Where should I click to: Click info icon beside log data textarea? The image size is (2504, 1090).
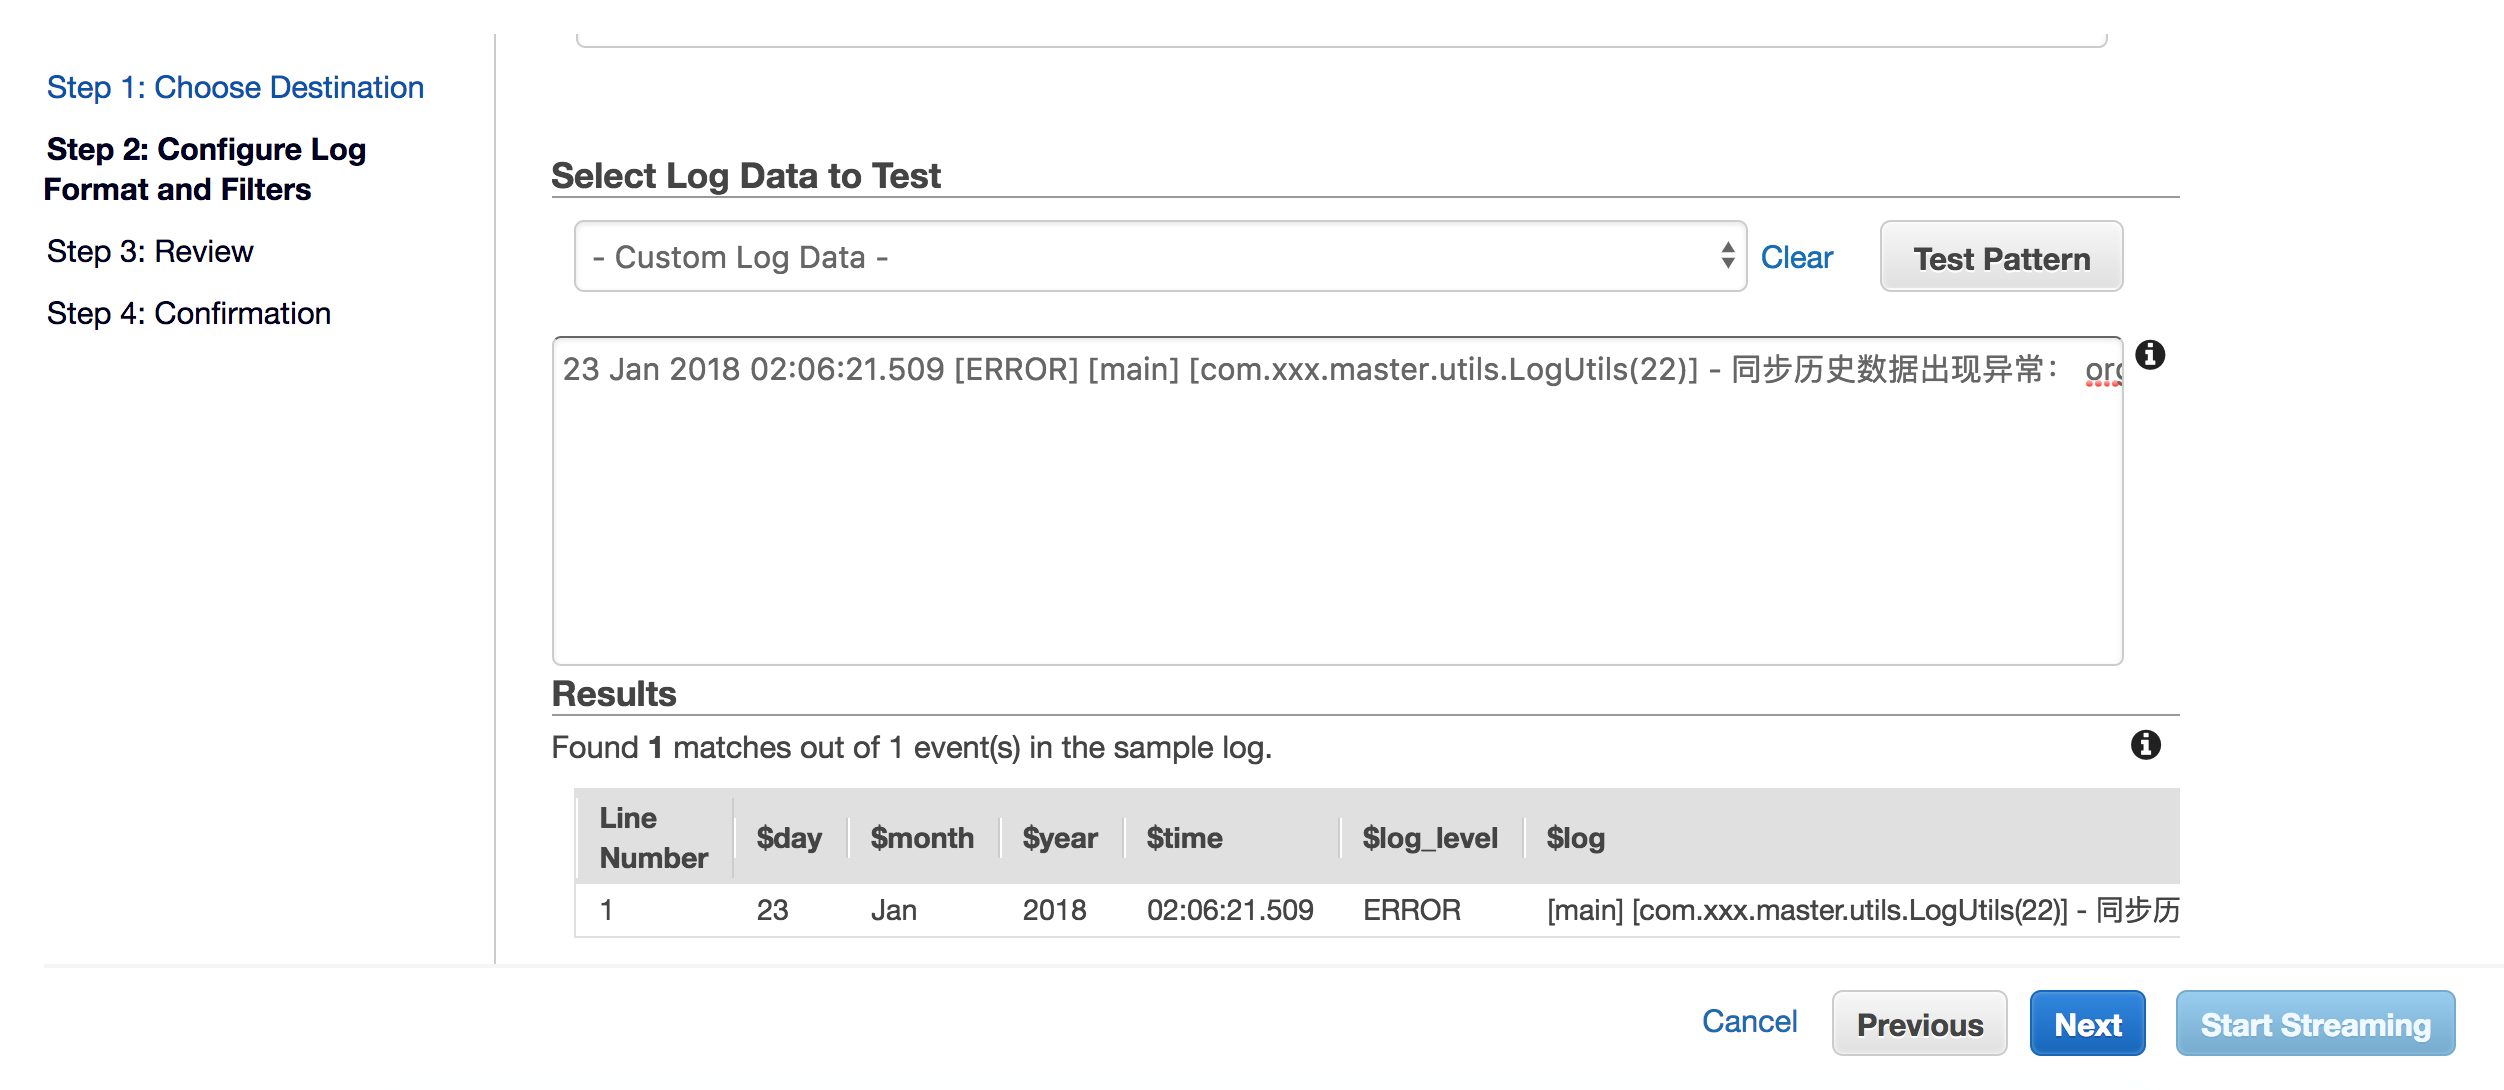click(x=2150, y=355)
